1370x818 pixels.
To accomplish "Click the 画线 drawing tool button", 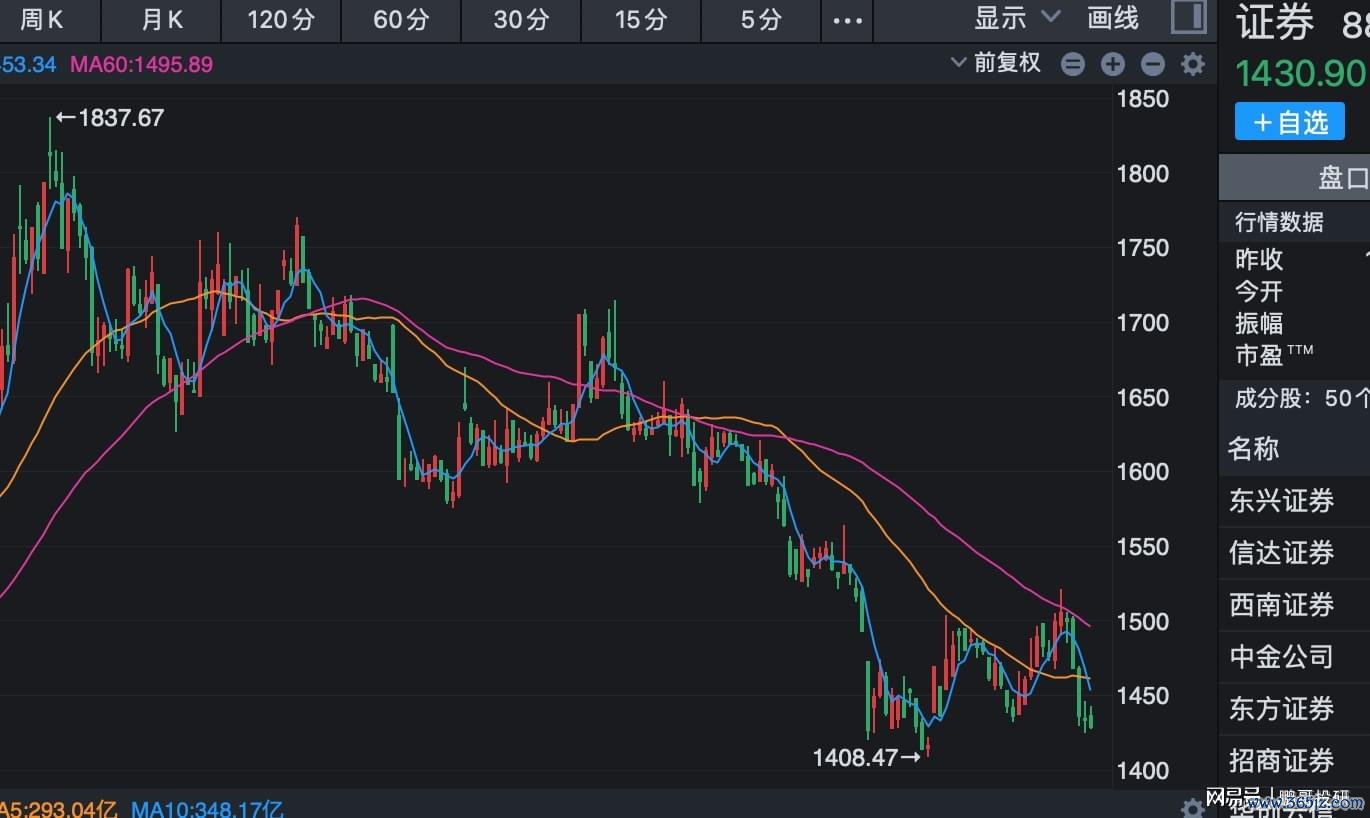I will 1113,17.
